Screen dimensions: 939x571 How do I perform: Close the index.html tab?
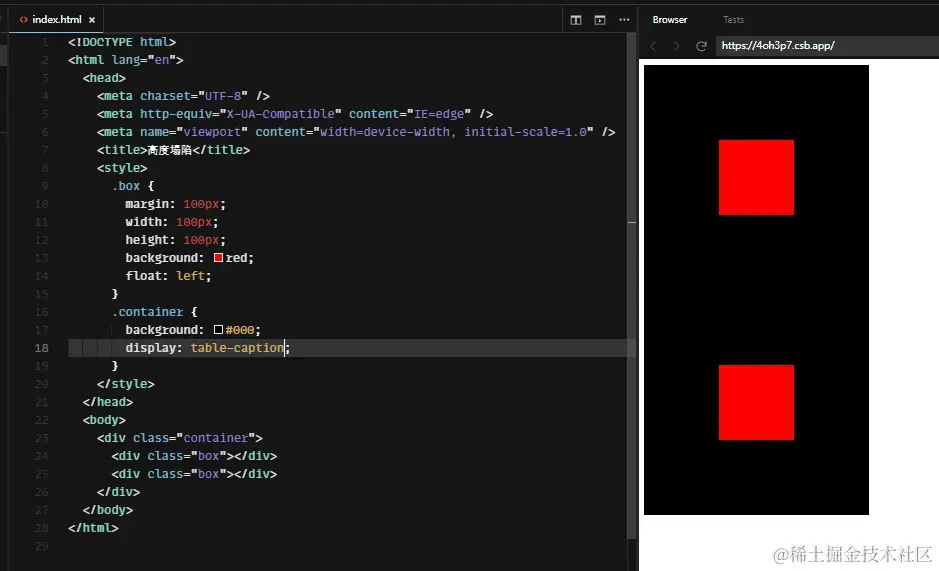coord(92,20)
